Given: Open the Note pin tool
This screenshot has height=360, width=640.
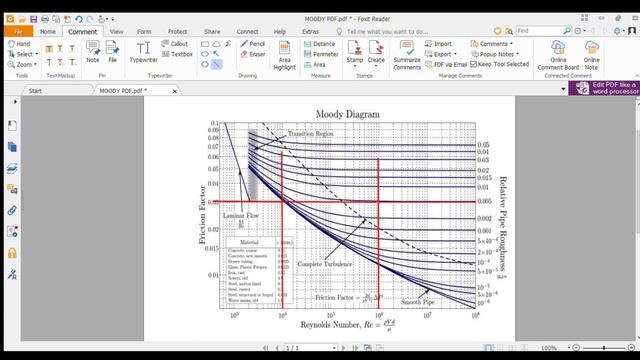Looking at the screenshot, I should (x=93, y=51).
